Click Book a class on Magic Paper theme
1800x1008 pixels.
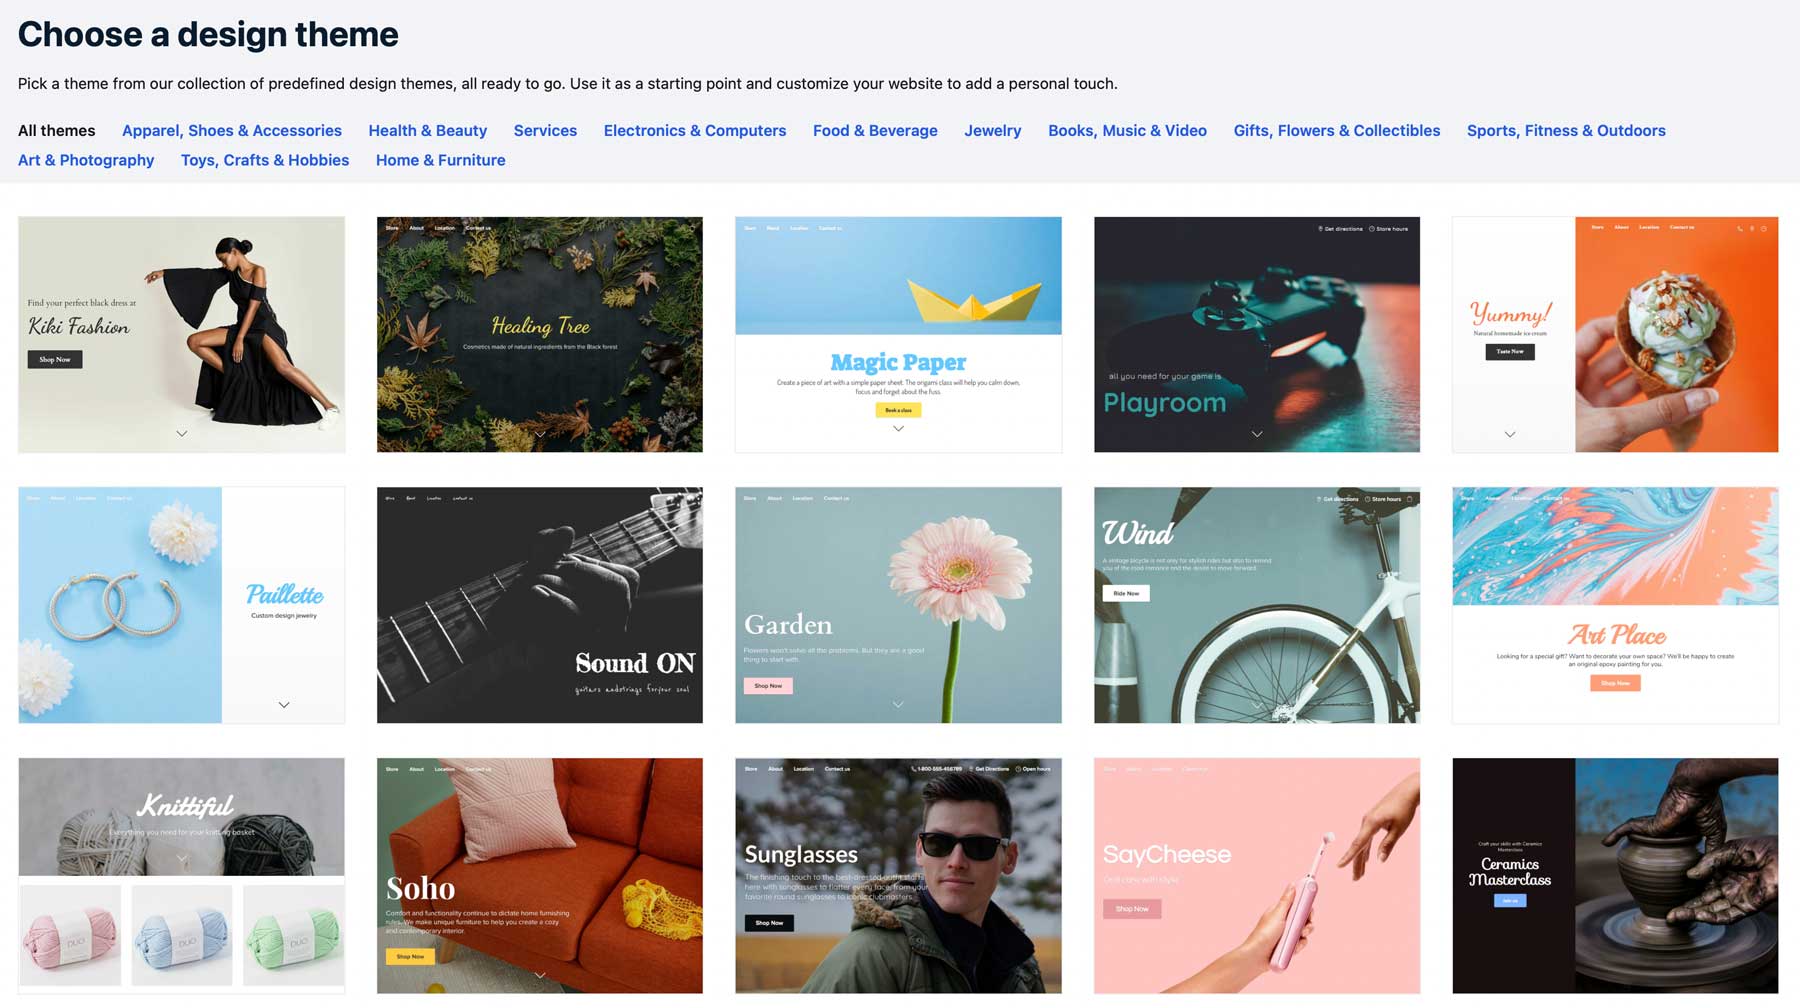[x=898, y=410]
